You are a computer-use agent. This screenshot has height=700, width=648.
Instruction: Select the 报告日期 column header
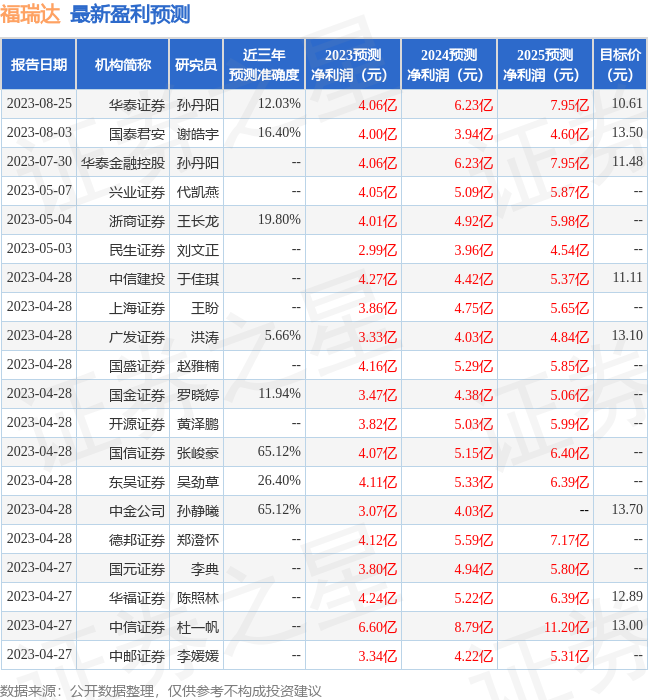(x=39, y=64)
